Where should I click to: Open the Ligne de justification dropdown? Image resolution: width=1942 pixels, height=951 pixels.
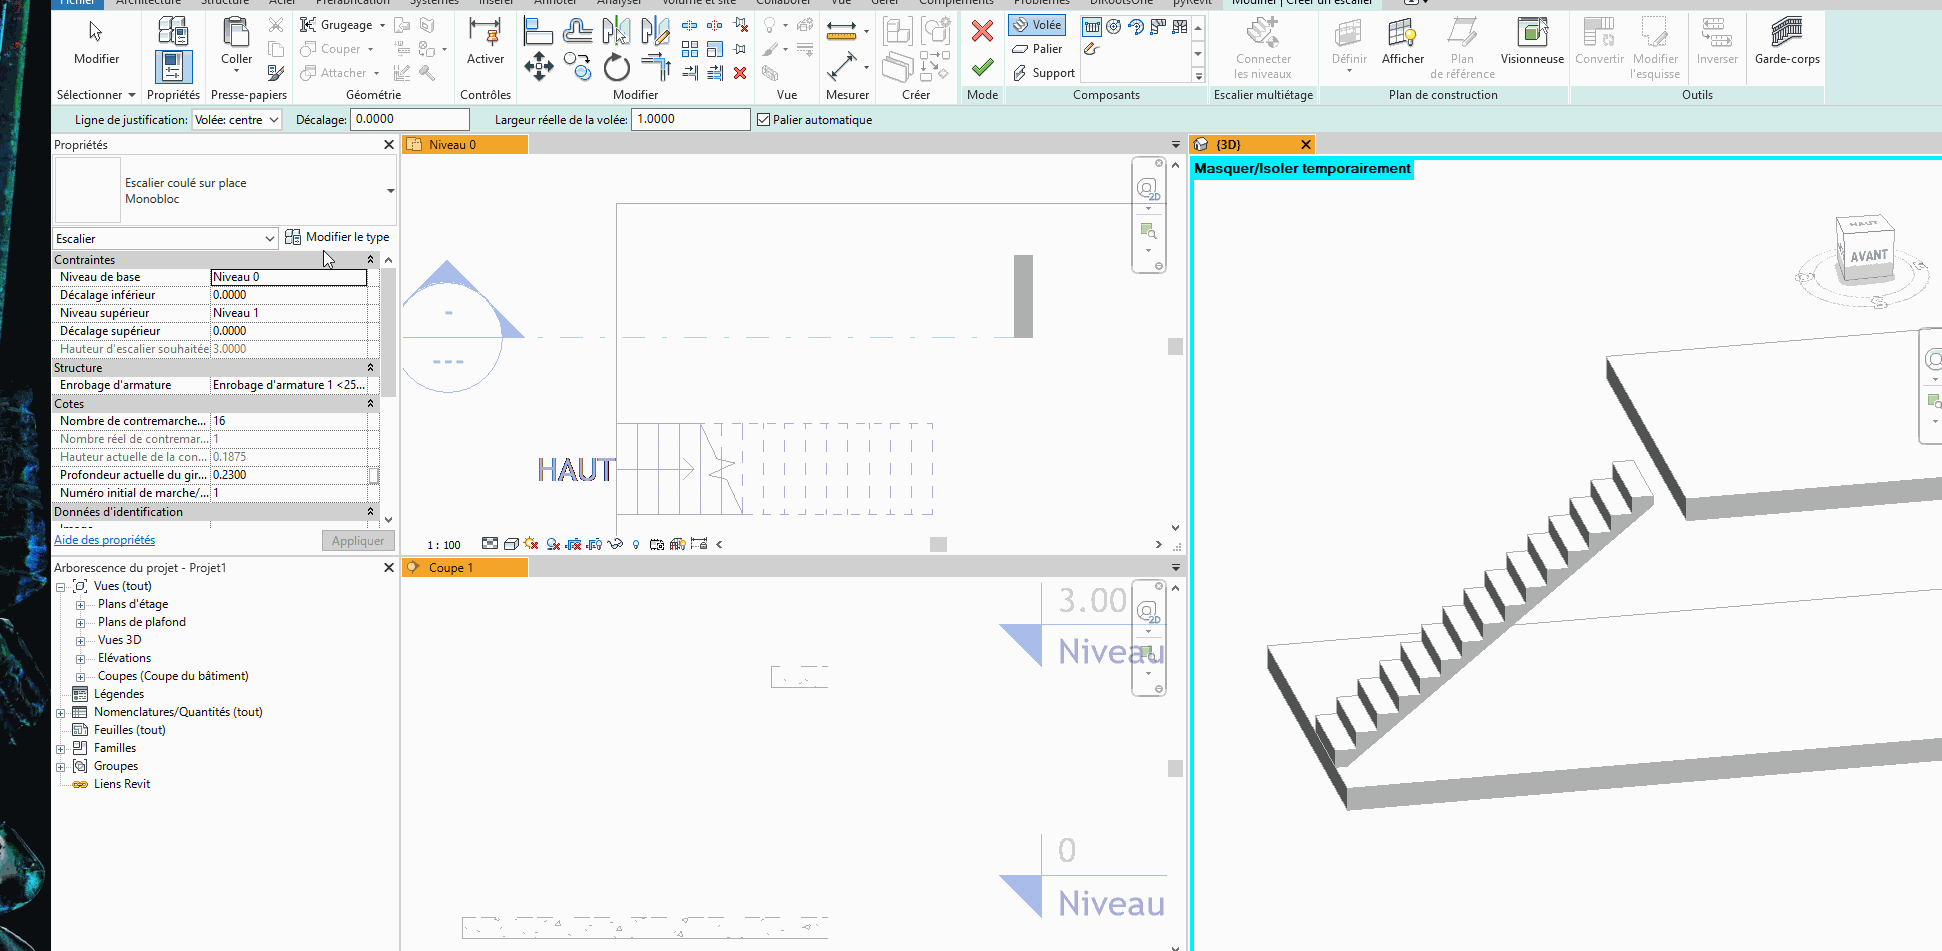click(x=237, y=120)
